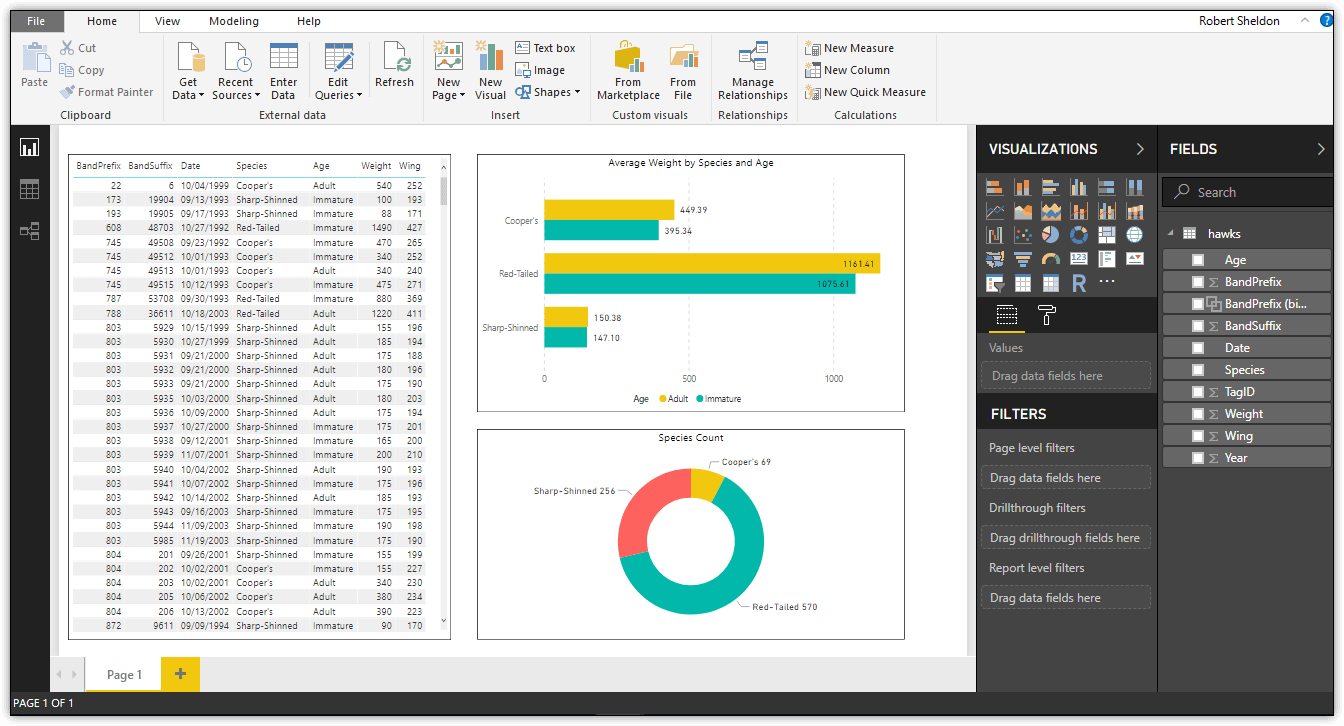Add a new page with plus button
Viewport: 1344px width, 726px height.
tap(181, 674)
